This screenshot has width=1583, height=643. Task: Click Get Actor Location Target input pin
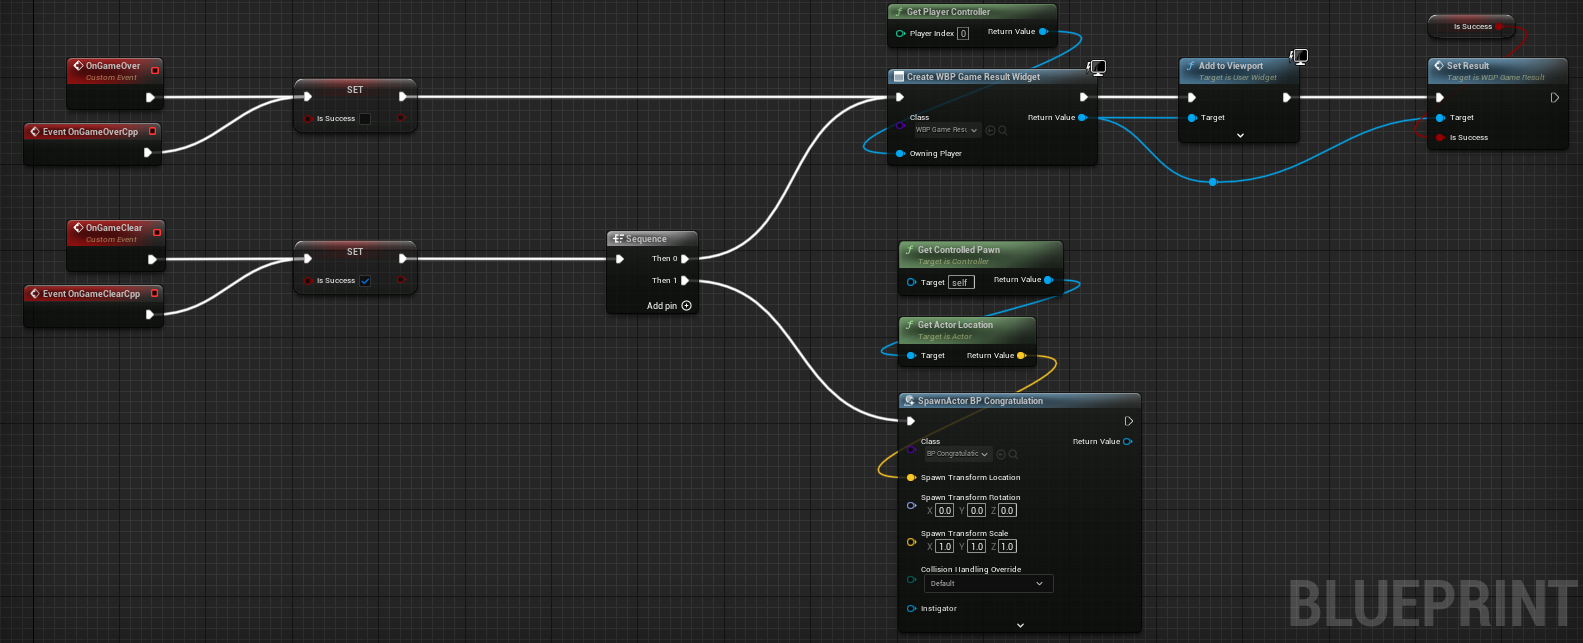[911, 355]
